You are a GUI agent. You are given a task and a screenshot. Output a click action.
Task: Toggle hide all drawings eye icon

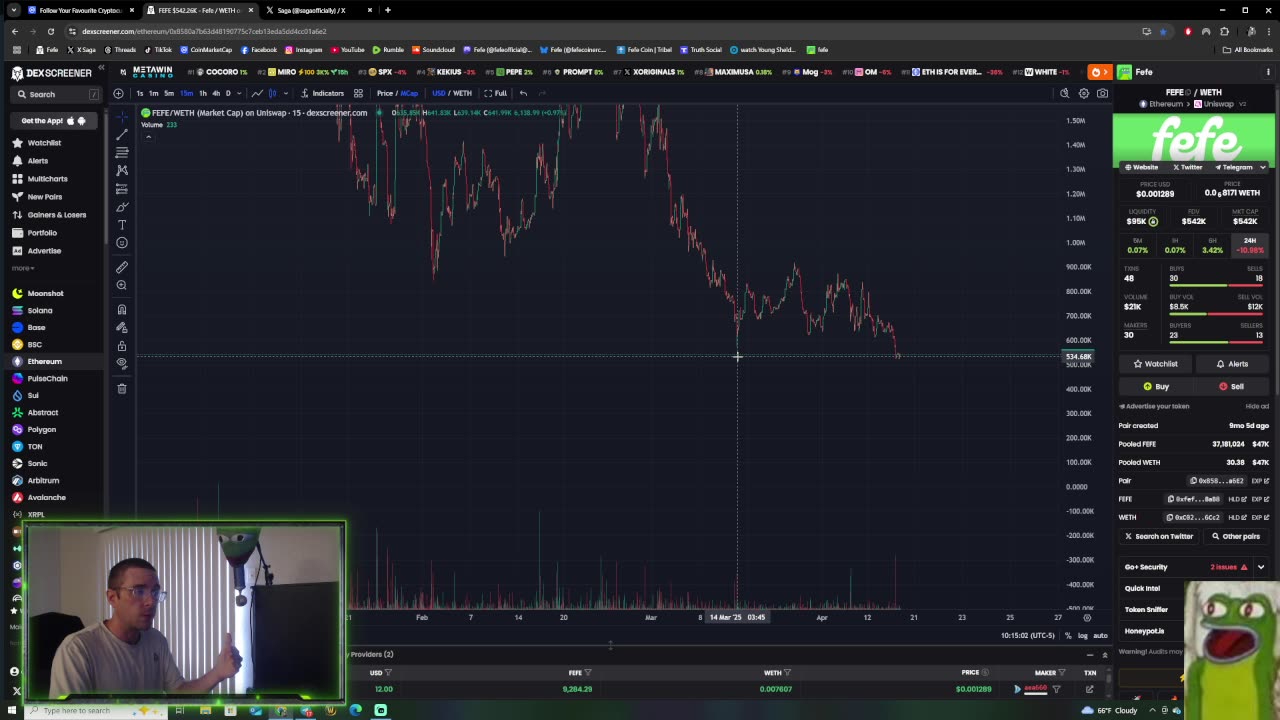tap(122, 363)
